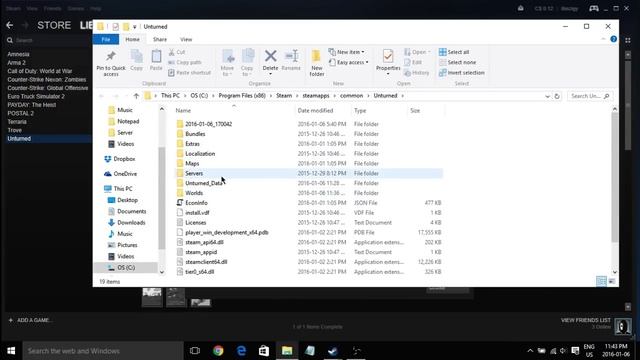Click the Cut scissors icon
Viewport: 640px width, 360px height.
(x=172, y=52)
